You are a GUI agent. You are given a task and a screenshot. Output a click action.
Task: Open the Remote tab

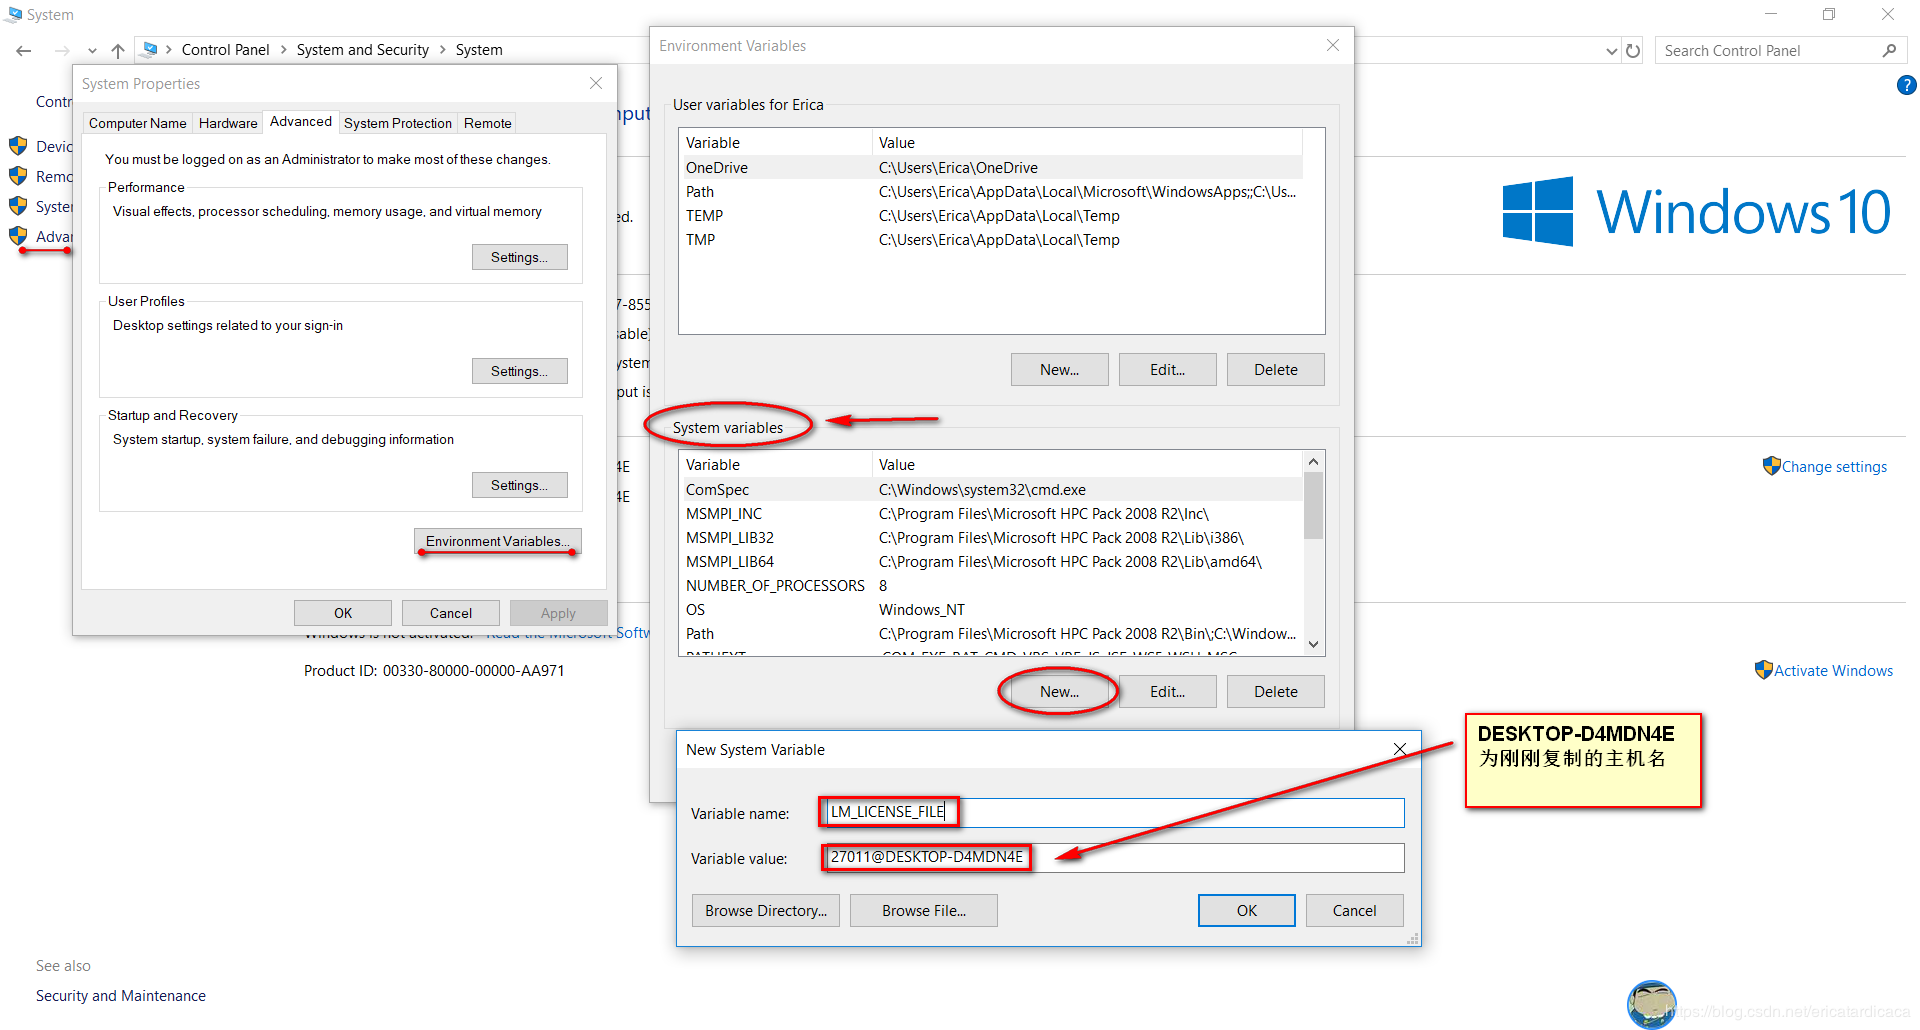[x=488, y=123]
